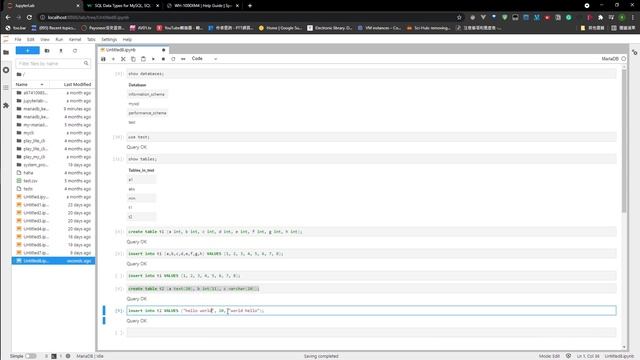Click the 'show tables;' cell
The height and width of the screenshot is (360, 640).
[371, 159]
